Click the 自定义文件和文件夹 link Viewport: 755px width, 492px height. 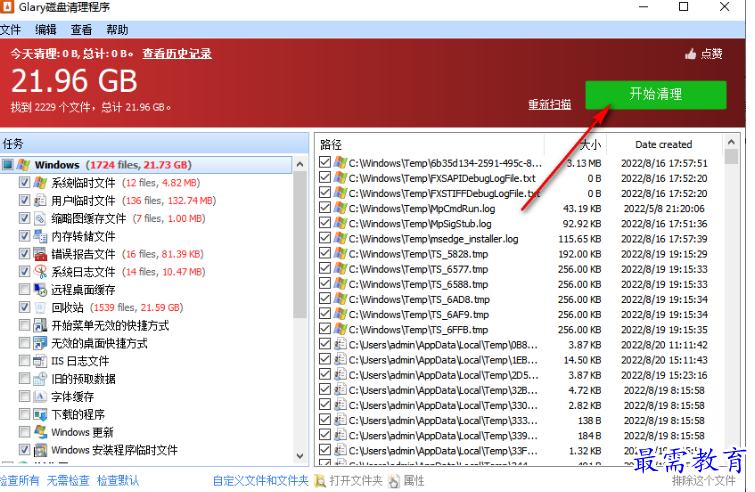pos(260,480)
